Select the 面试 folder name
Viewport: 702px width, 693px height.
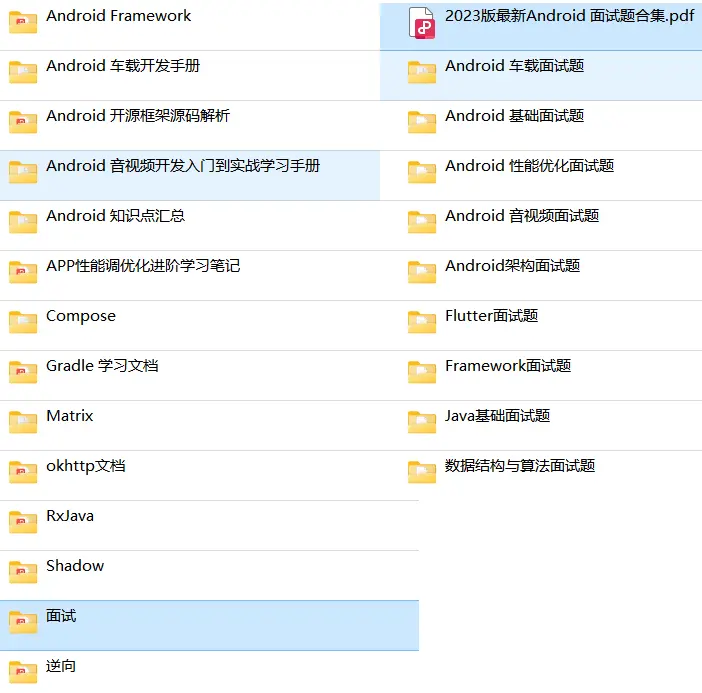[61, 616]
